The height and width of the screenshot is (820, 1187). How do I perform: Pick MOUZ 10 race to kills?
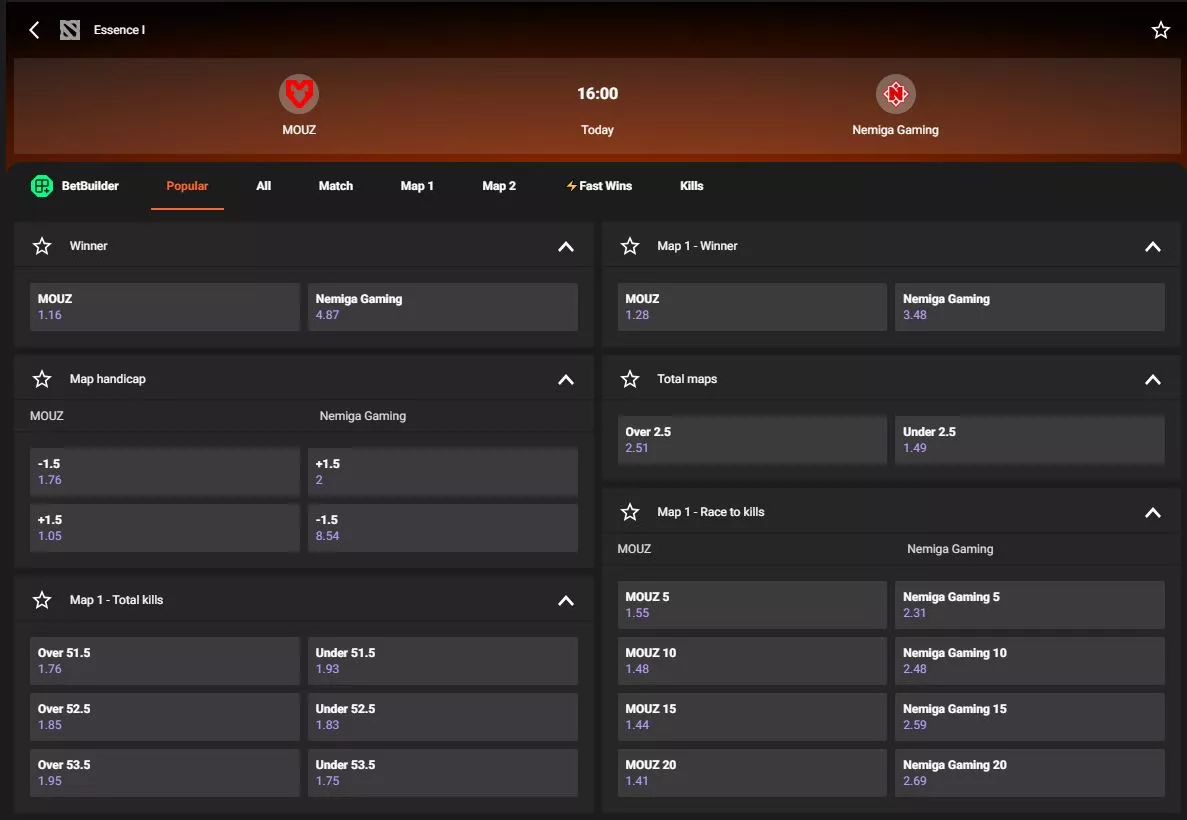click(752, 661)
